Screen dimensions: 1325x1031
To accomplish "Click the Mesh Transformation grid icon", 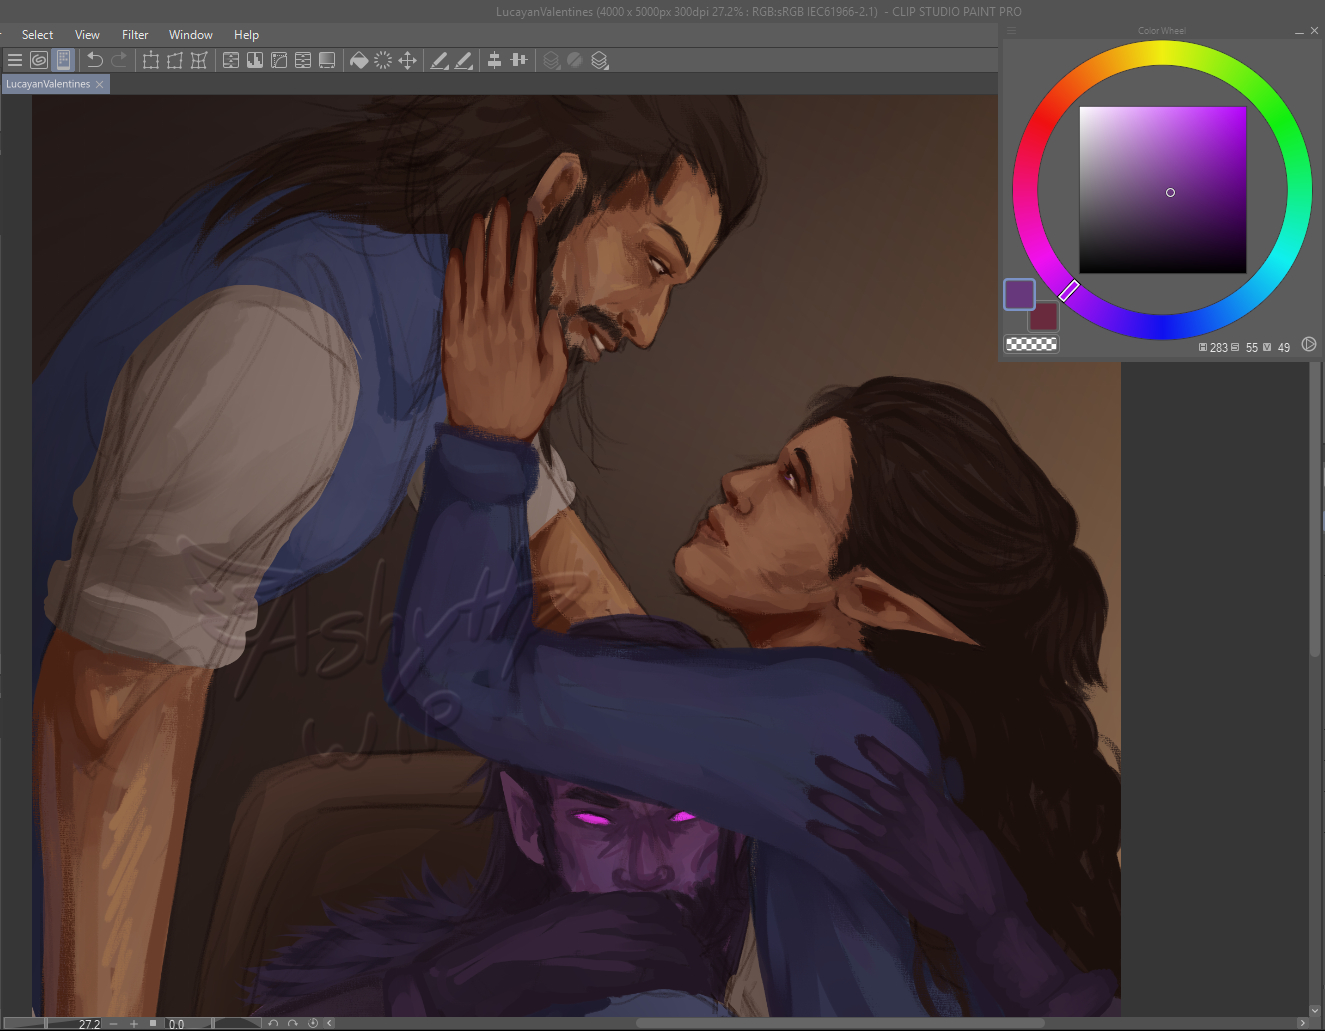I will click(x=199, y=61).
